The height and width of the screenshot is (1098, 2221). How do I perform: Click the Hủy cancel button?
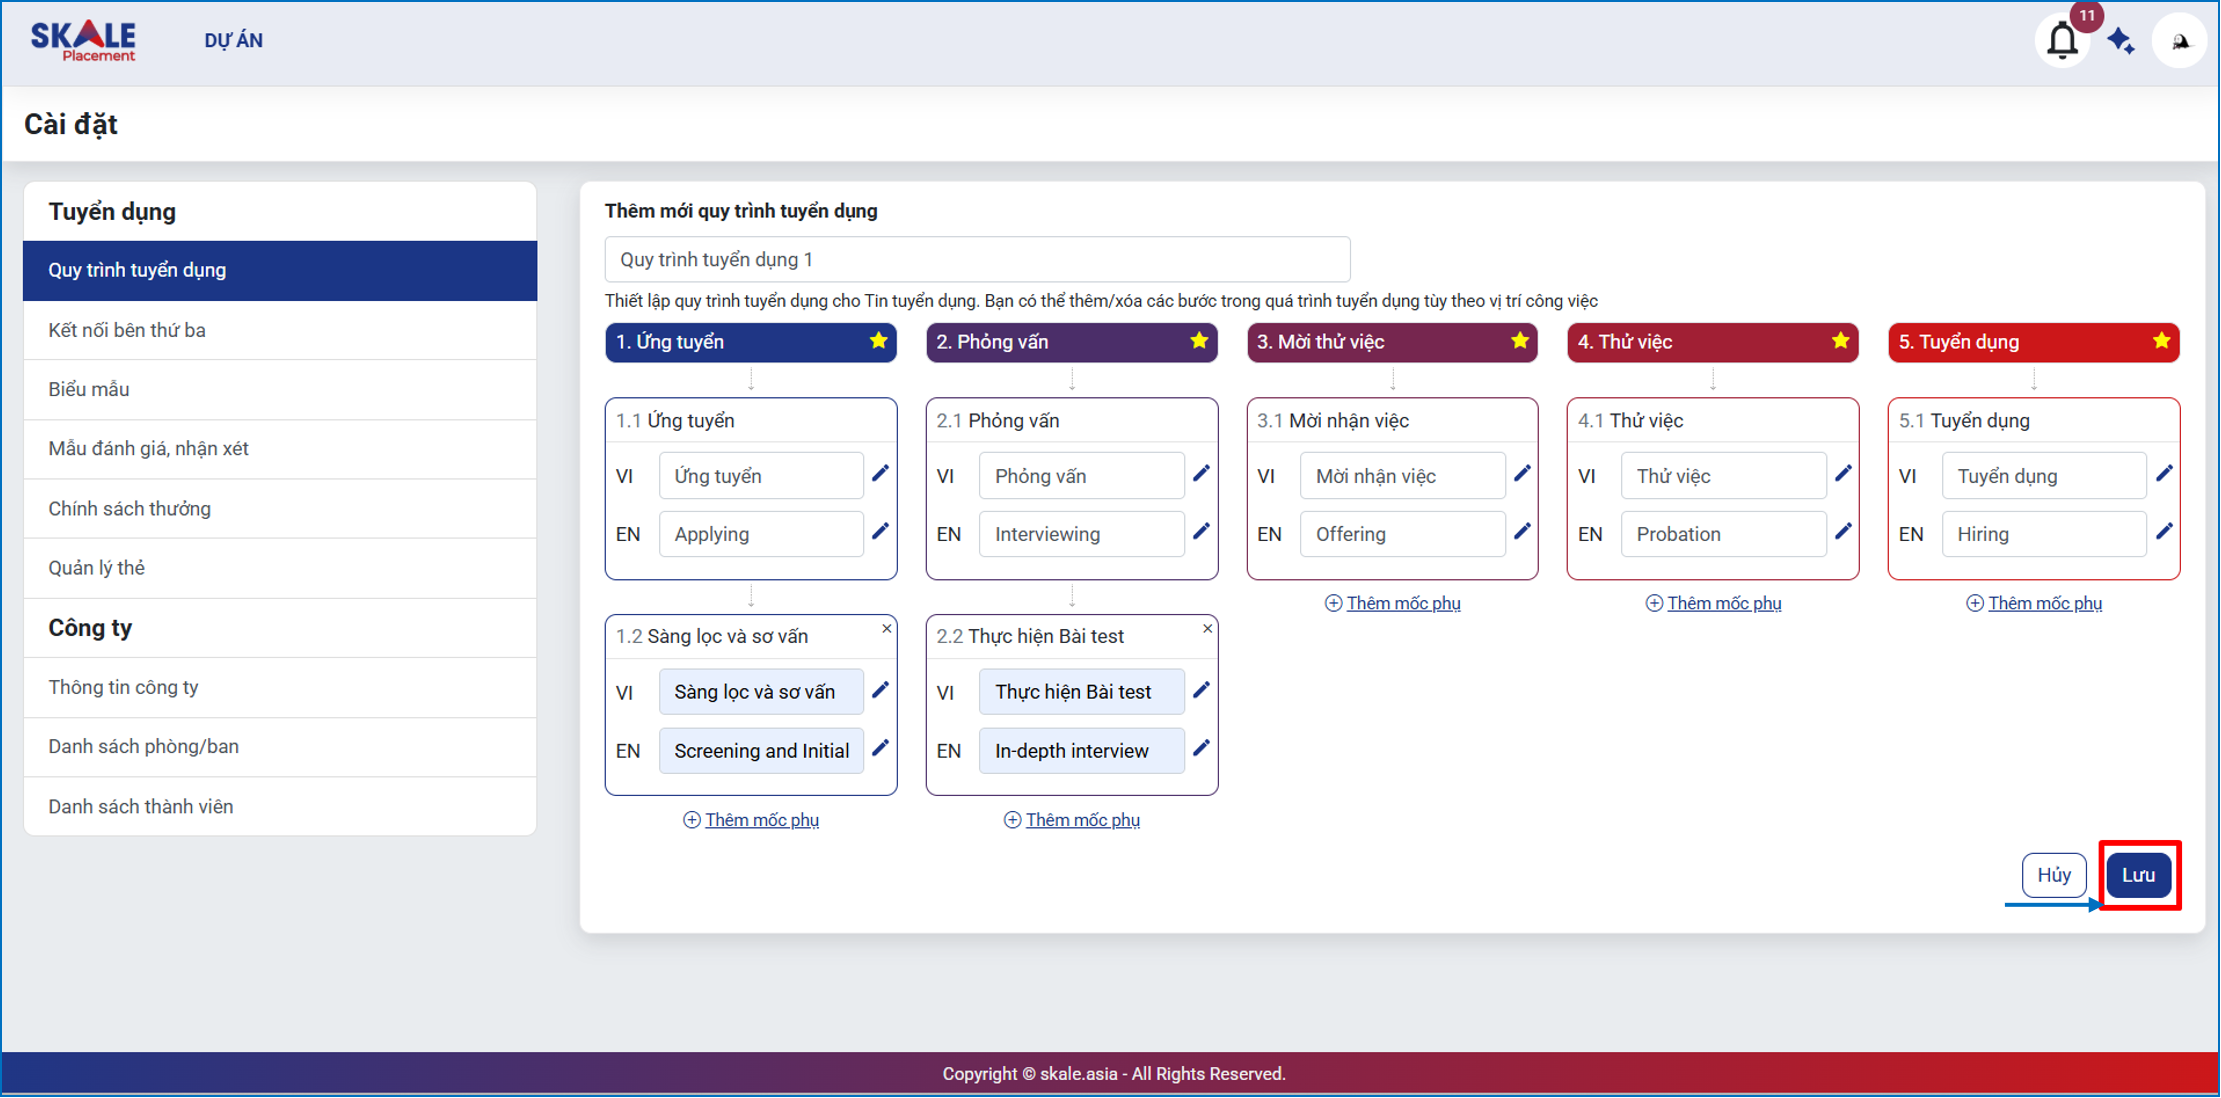(x=2053, y=875)
